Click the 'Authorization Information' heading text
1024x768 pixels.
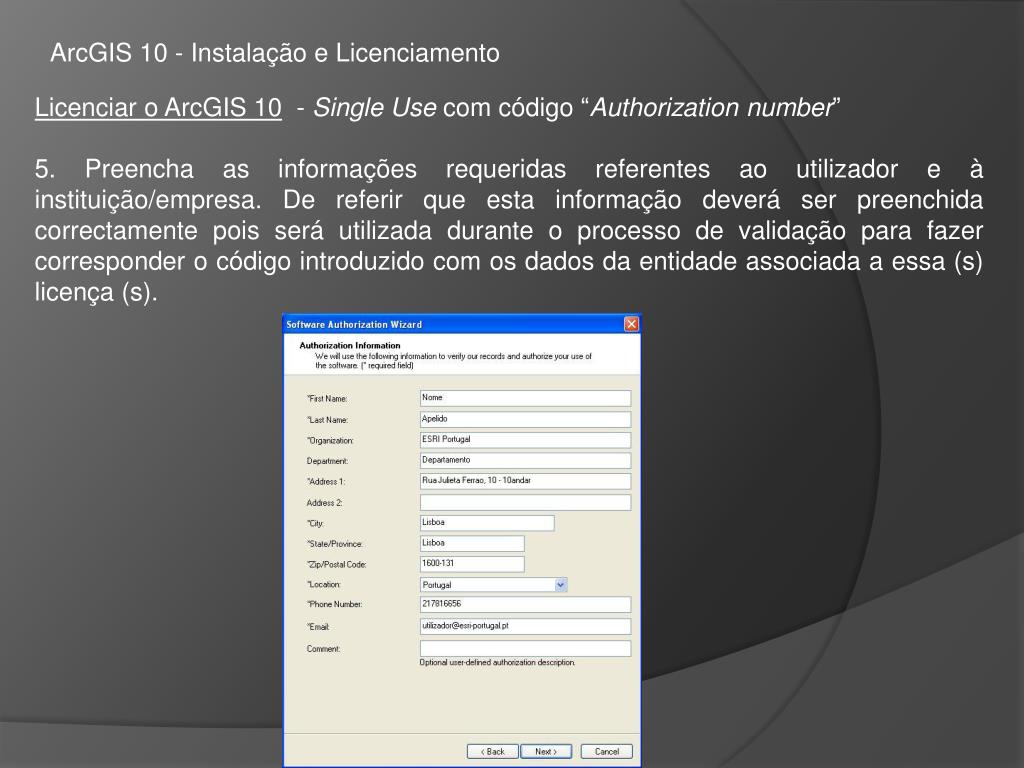click(349, 345)
